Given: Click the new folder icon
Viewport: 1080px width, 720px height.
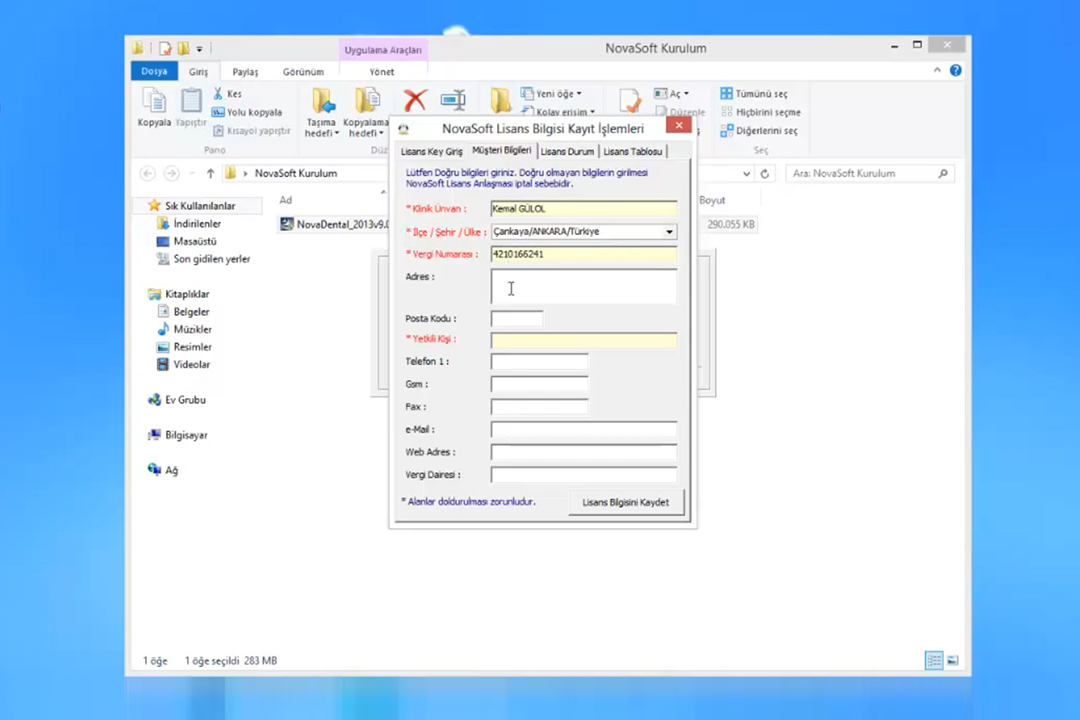Looking at the screenshot, I should [501, 101].
